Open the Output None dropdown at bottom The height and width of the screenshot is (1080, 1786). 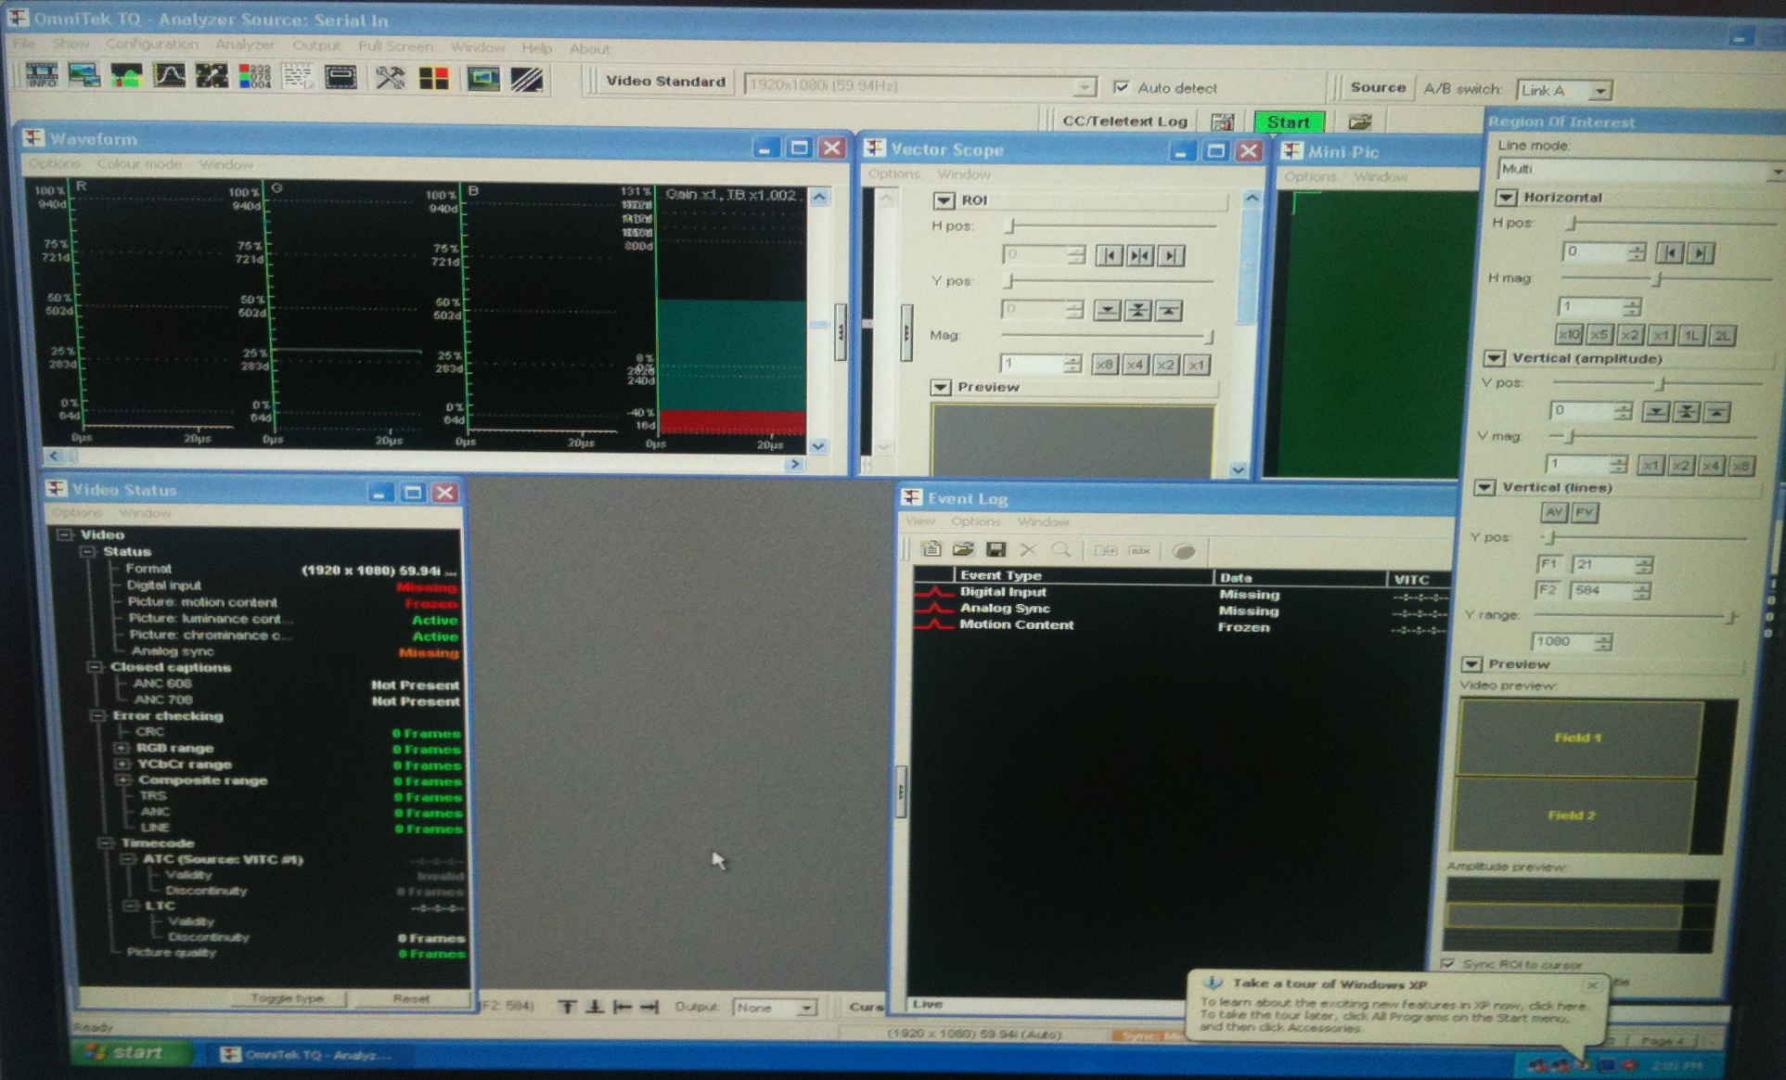tap(806, 1008)
